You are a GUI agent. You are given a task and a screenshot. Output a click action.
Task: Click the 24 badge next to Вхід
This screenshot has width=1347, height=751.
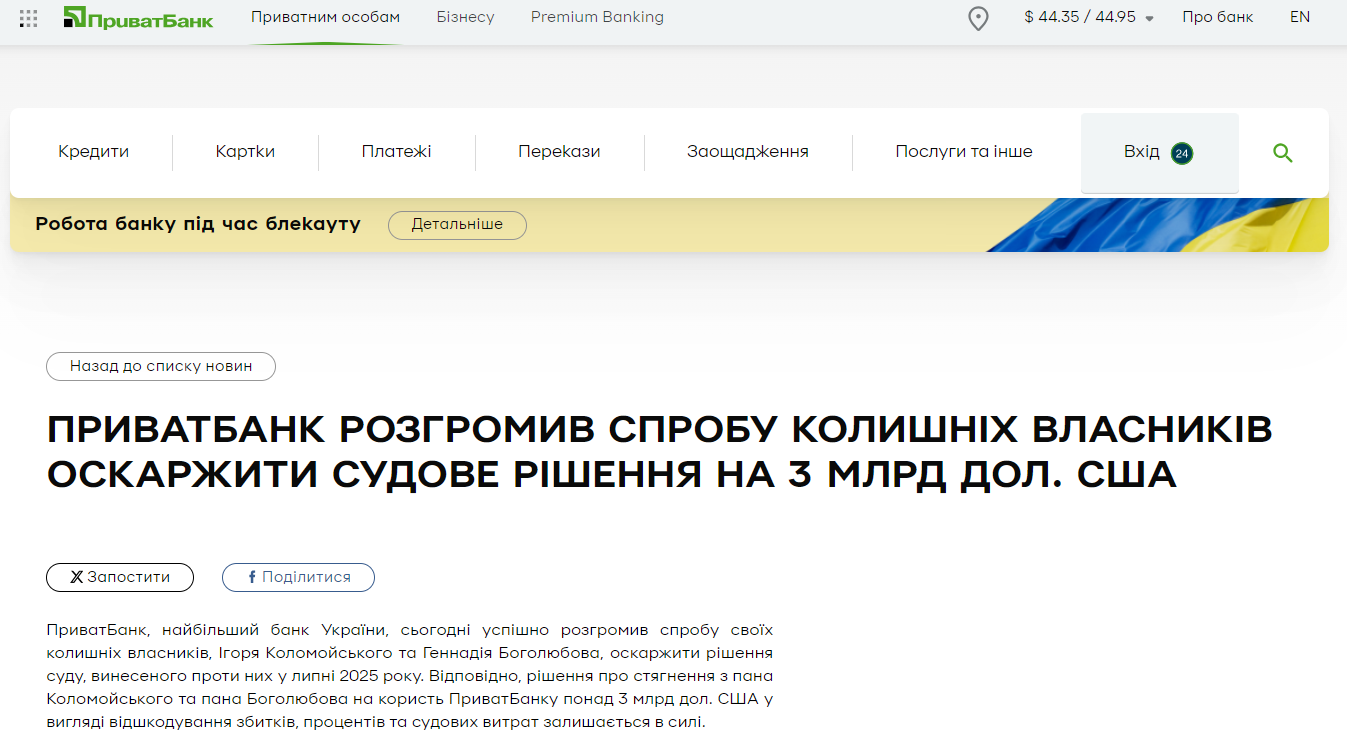point(1182,153)
